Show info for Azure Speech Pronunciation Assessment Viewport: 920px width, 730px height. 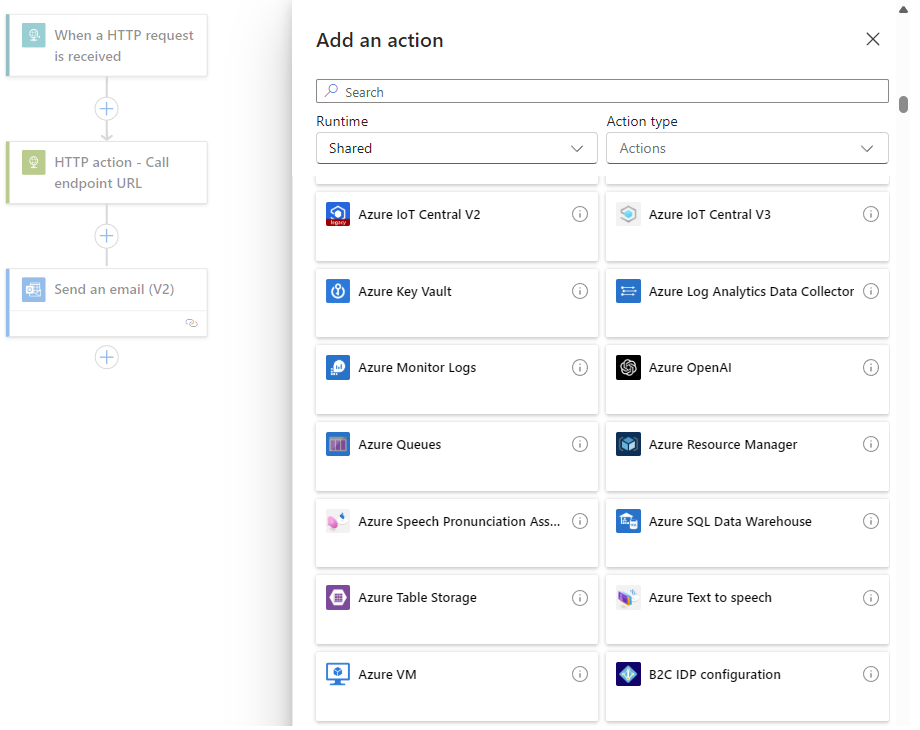(x=580, y=521)
